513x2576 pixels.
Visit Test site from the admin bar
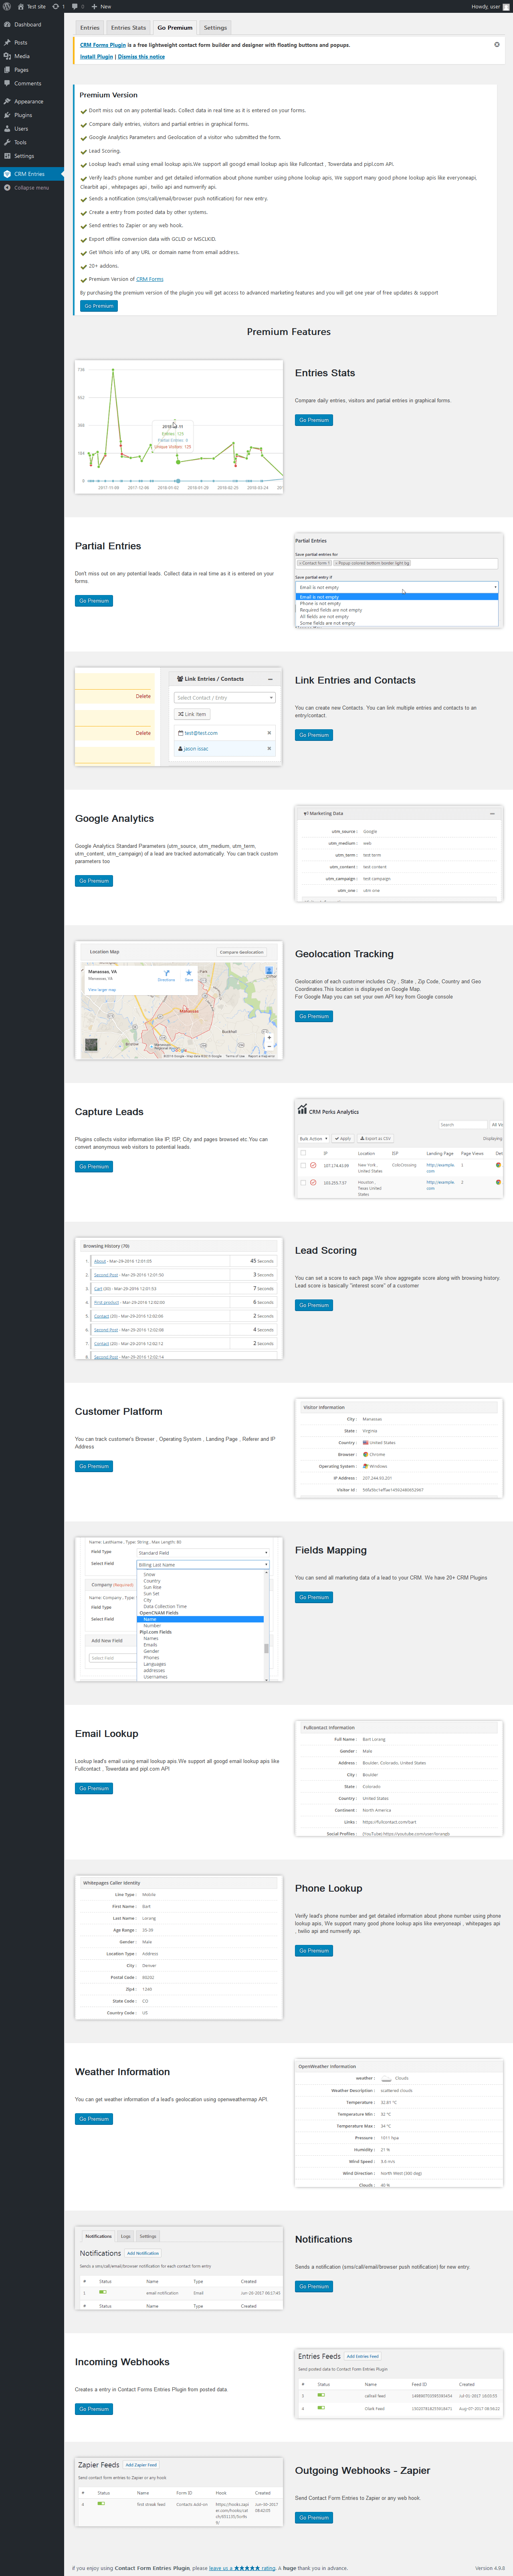click(x=32, y=6)
